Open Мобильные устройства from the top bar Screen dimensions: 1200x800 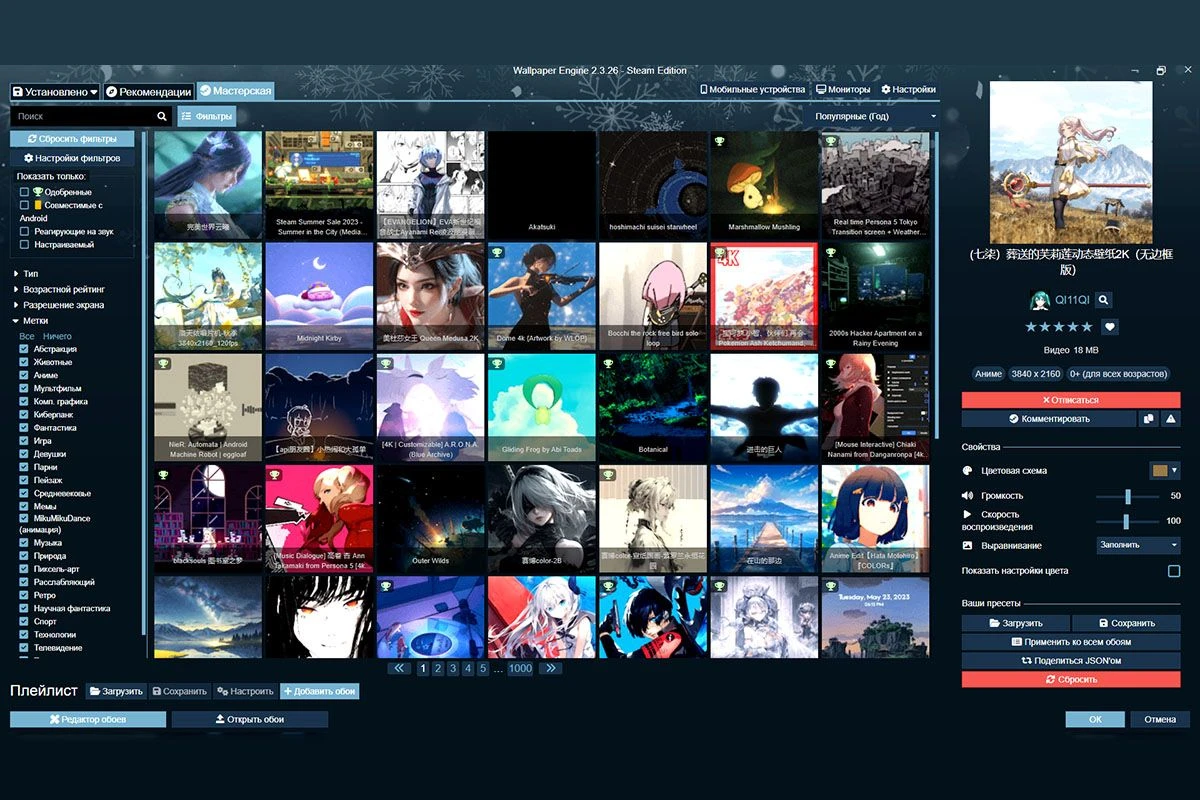pyautogui.click(x=752, y=89)
